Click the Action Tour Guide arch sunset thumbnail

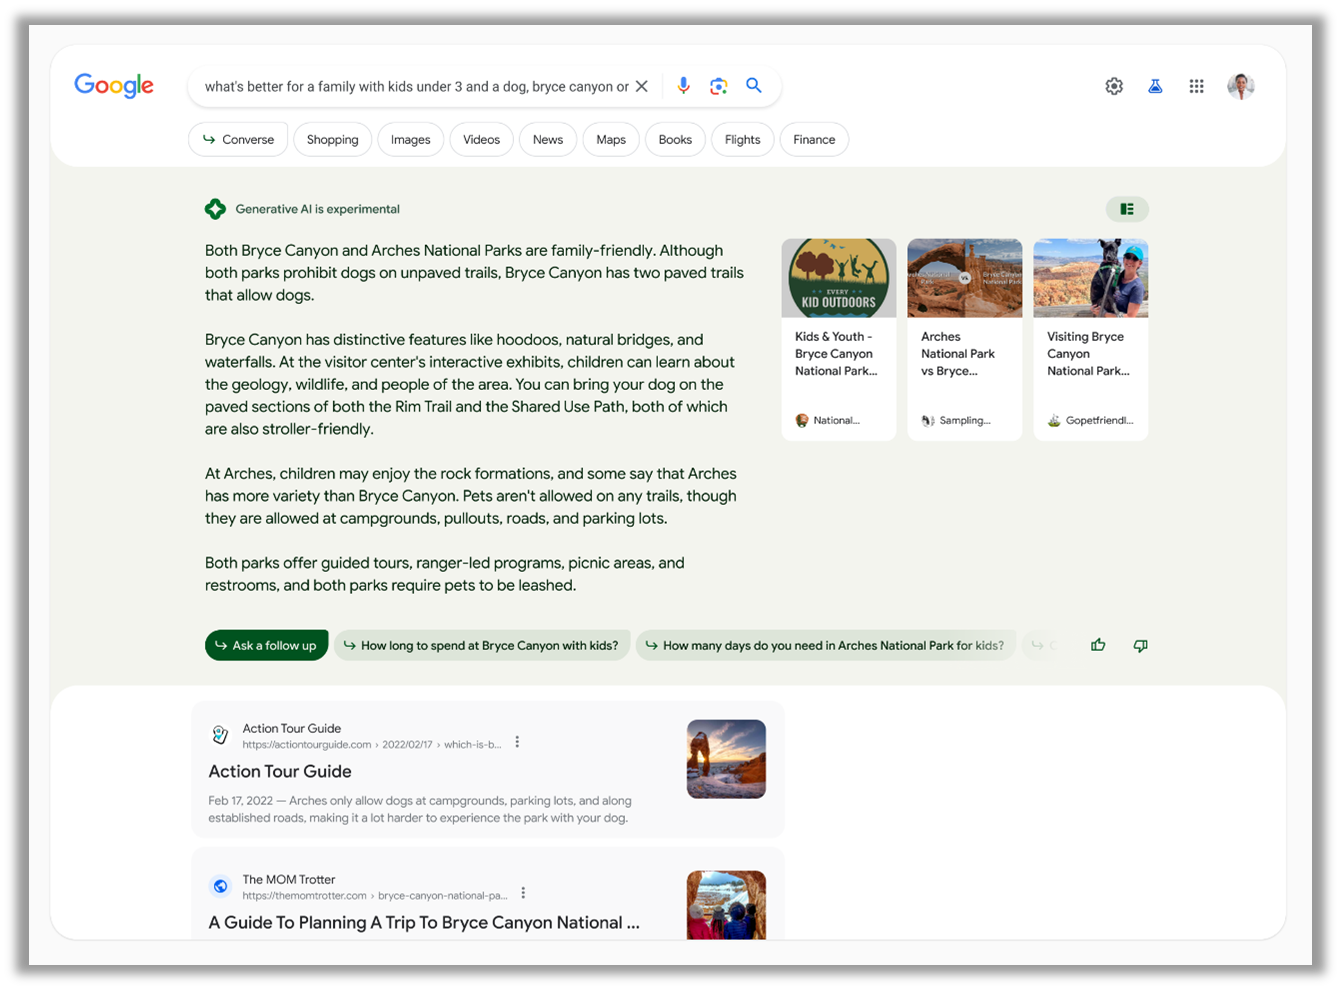pos(726,759)
